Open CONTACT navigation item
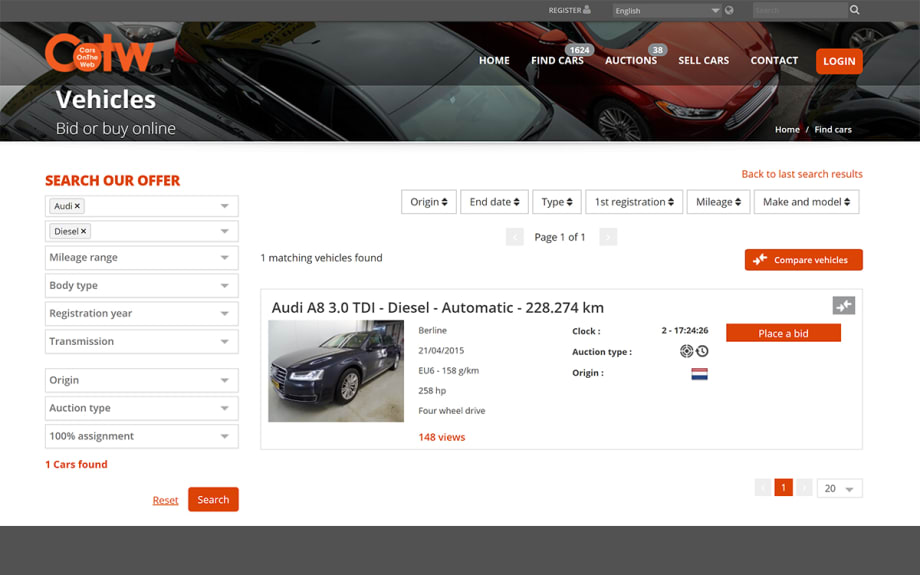 774,60
